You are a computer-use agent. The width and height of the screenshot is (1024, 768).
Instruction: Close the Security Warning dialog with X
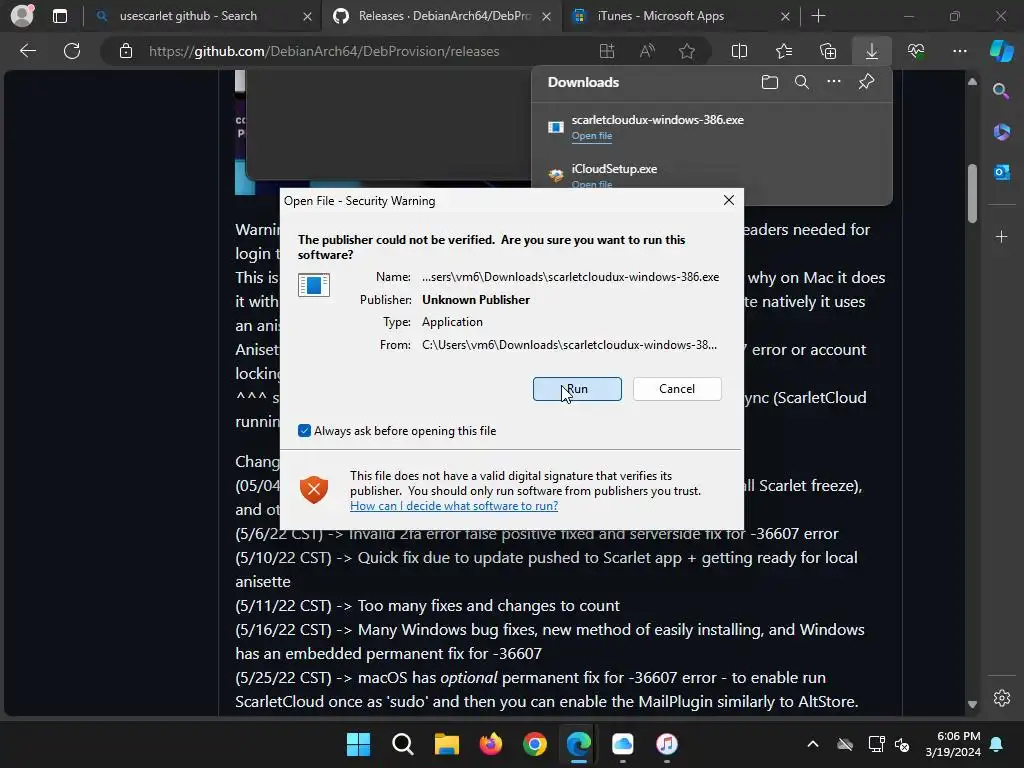[x=729, y=200]
